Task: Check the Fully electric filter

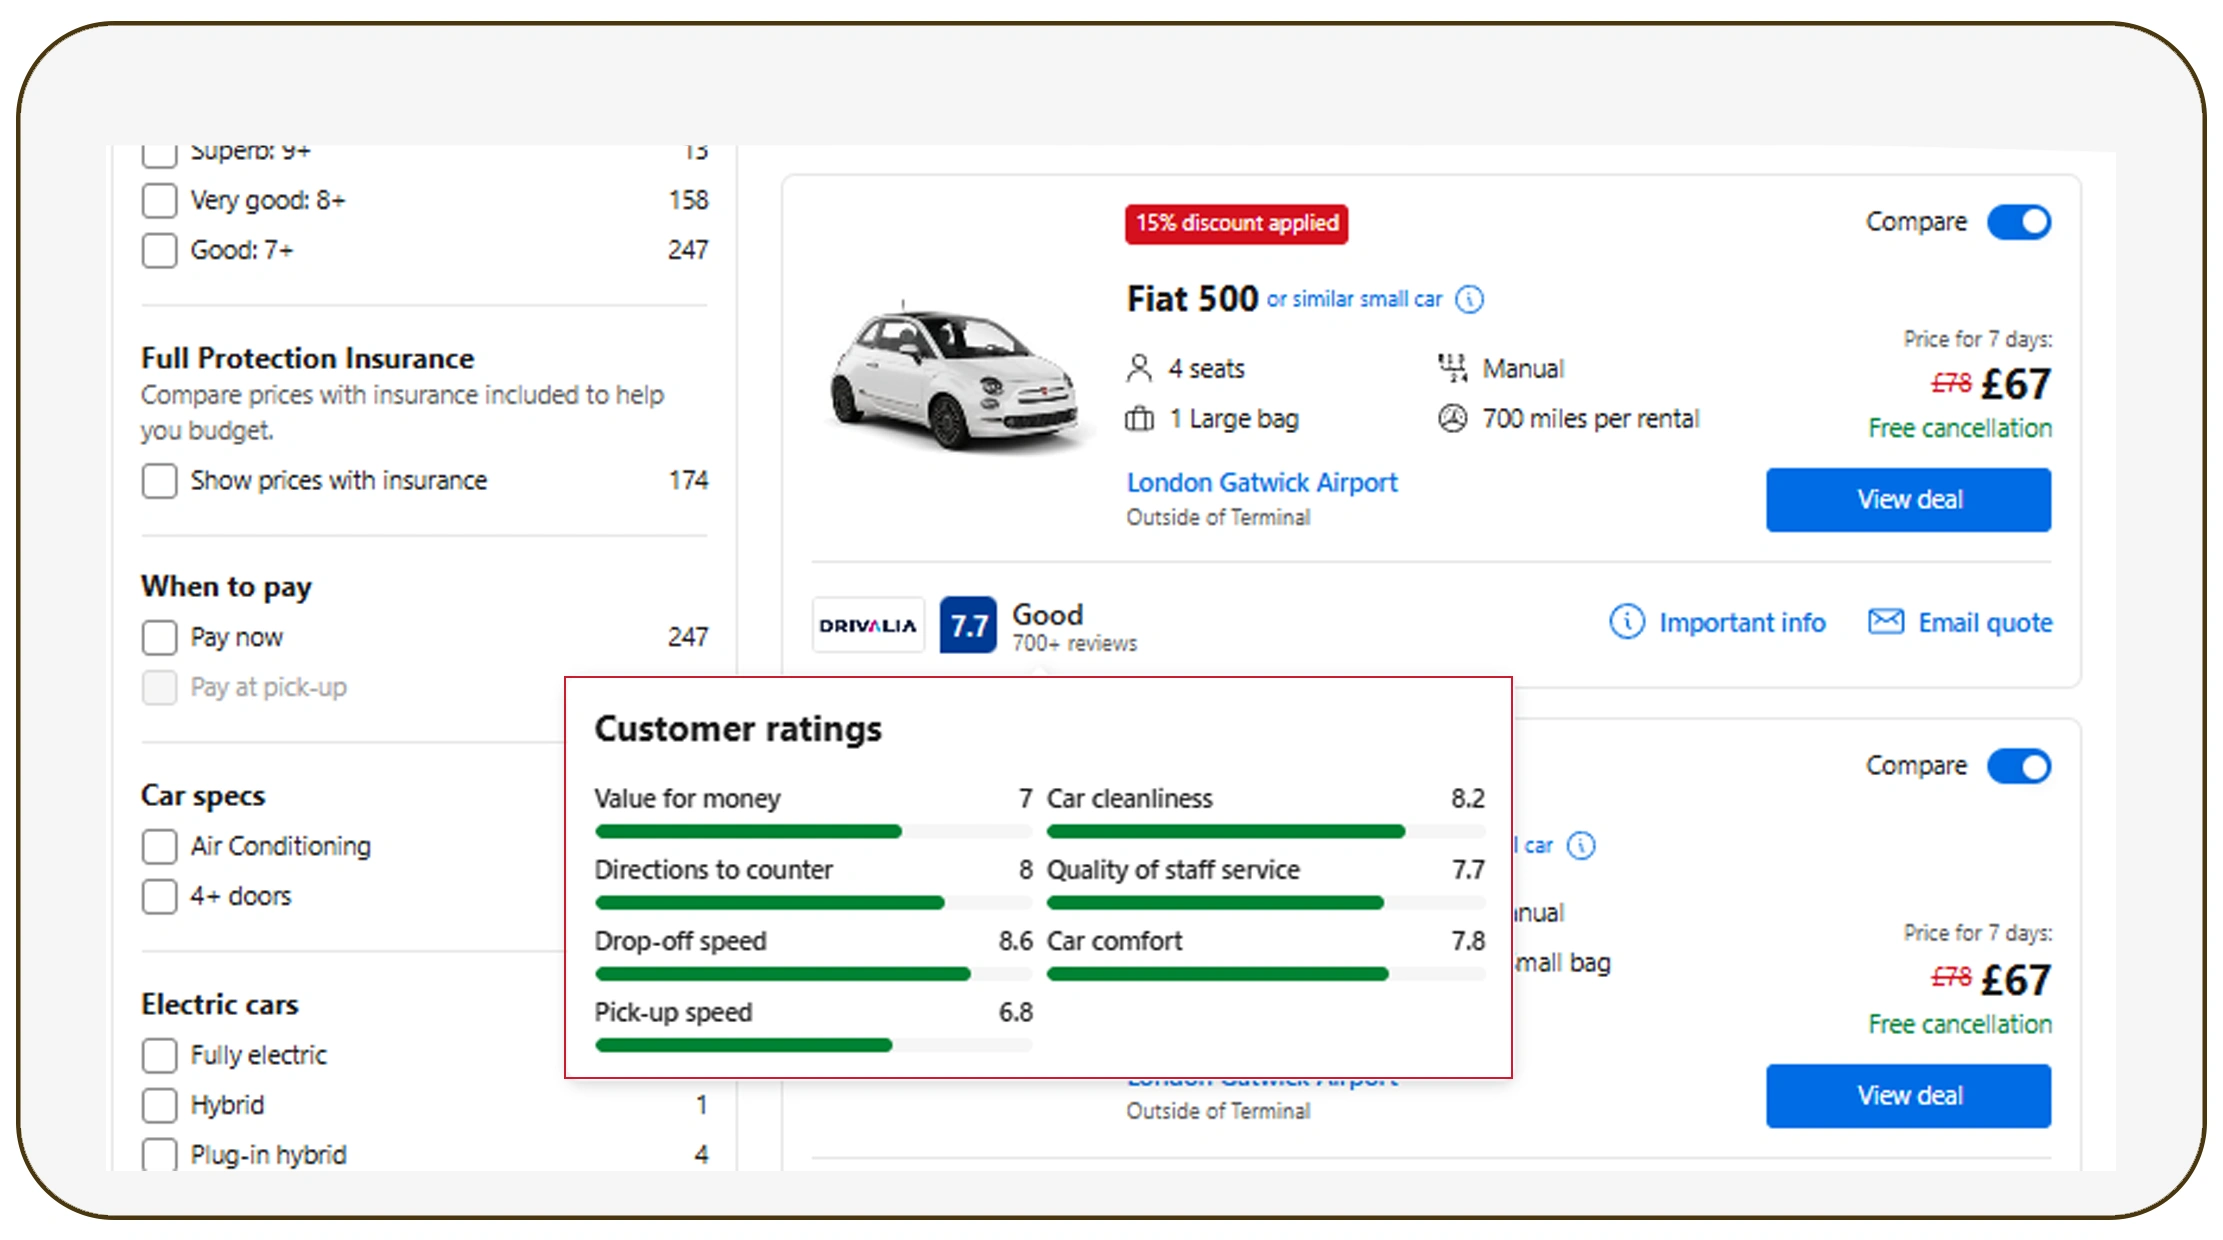Action: pyautogui.click(x=159, y=1055)
